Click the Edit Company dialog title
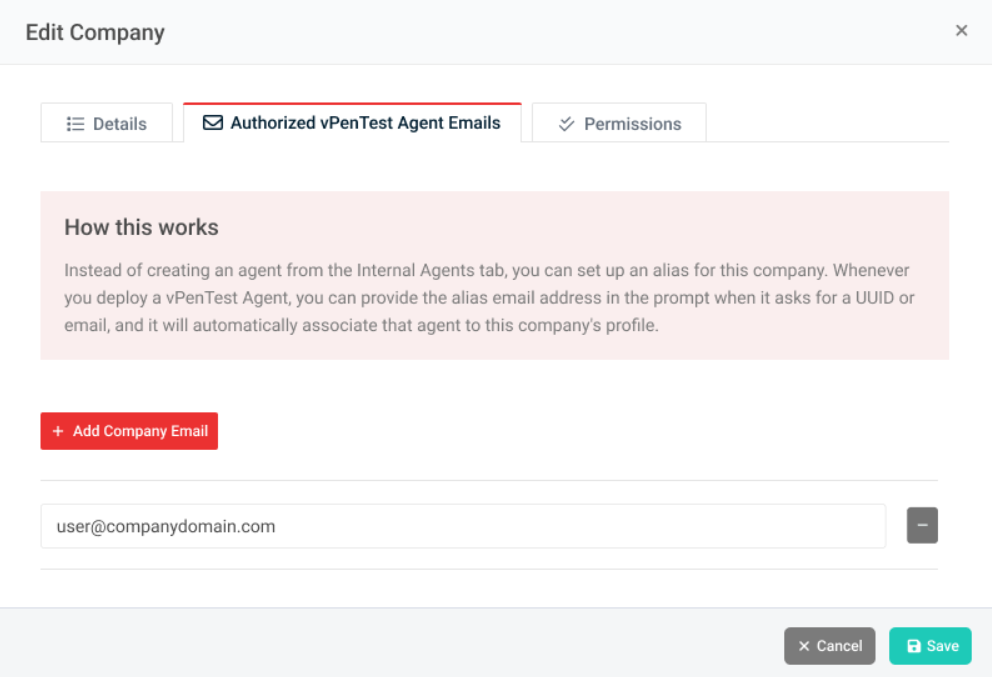992x677 pixels. click(x=95, y=32)
